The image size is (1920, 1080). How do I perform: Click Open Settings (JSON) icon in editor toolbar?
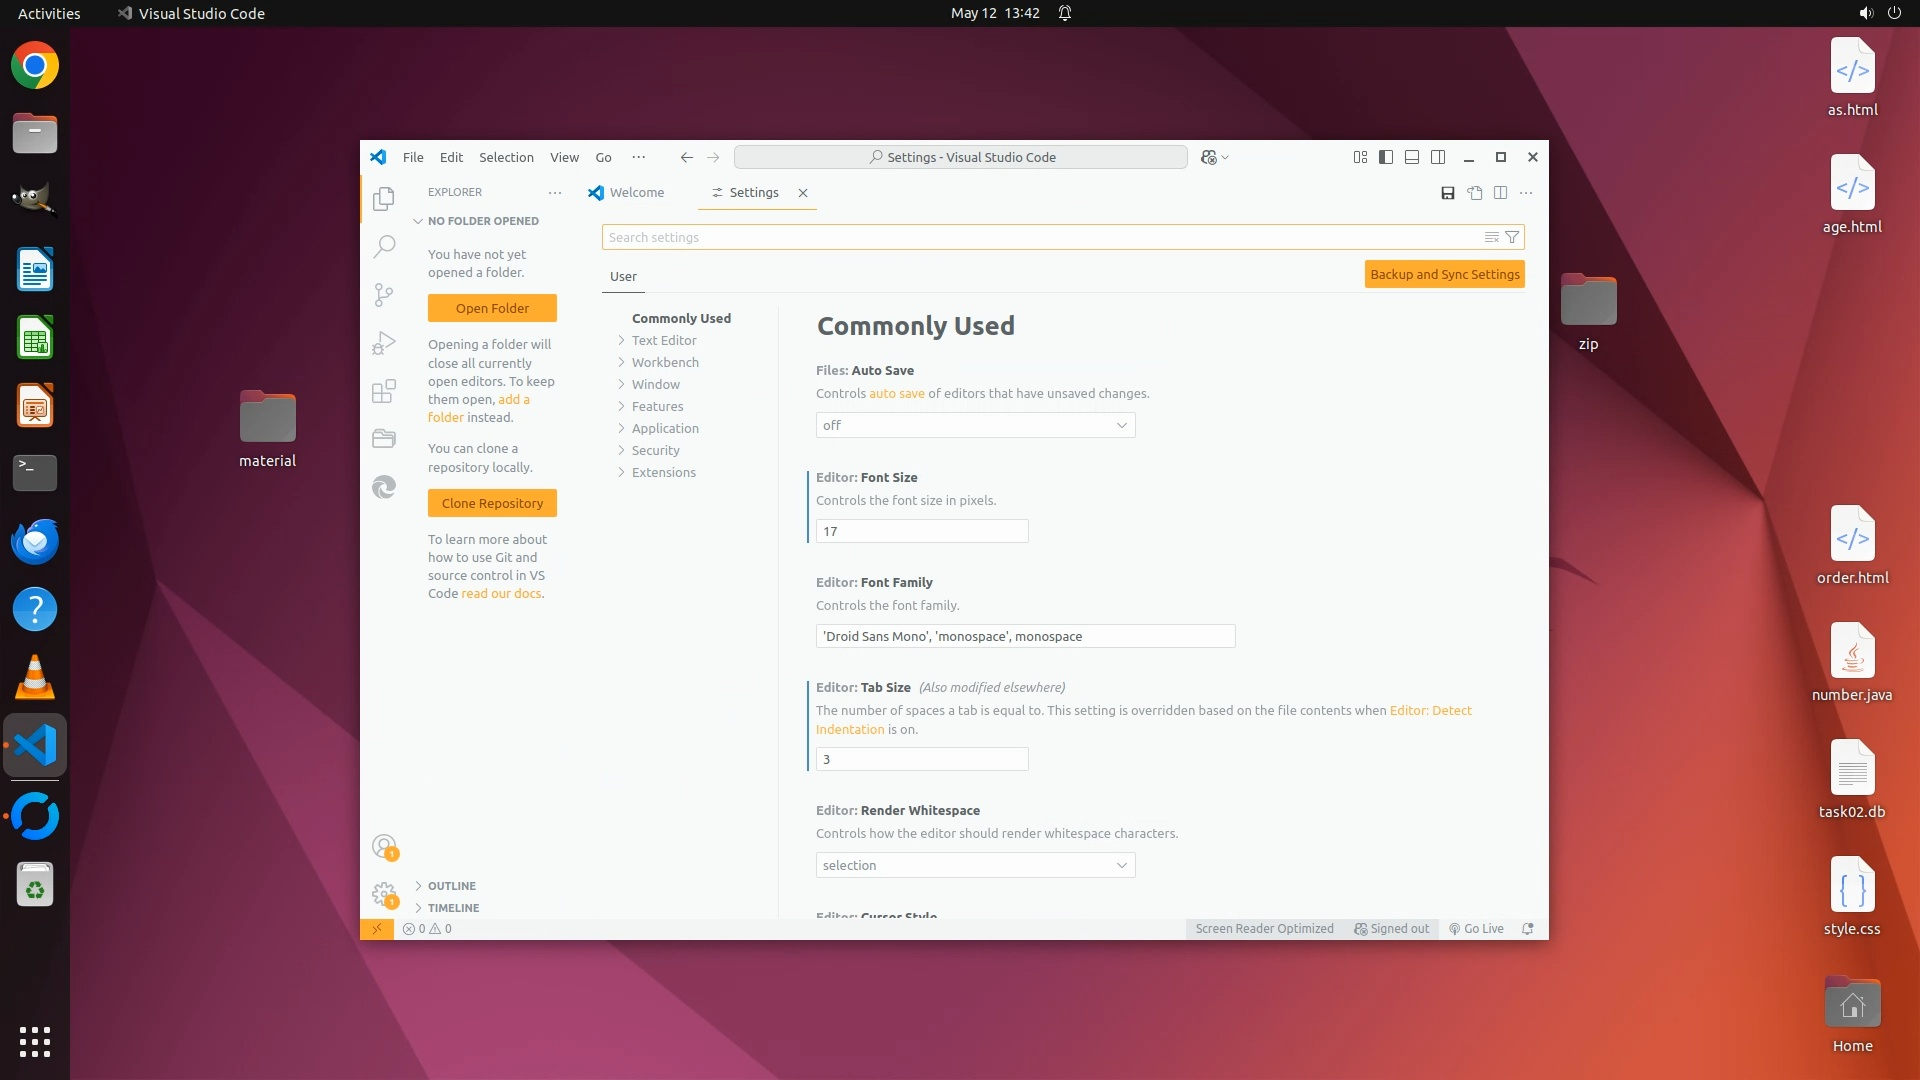[x=1474, y=193]
